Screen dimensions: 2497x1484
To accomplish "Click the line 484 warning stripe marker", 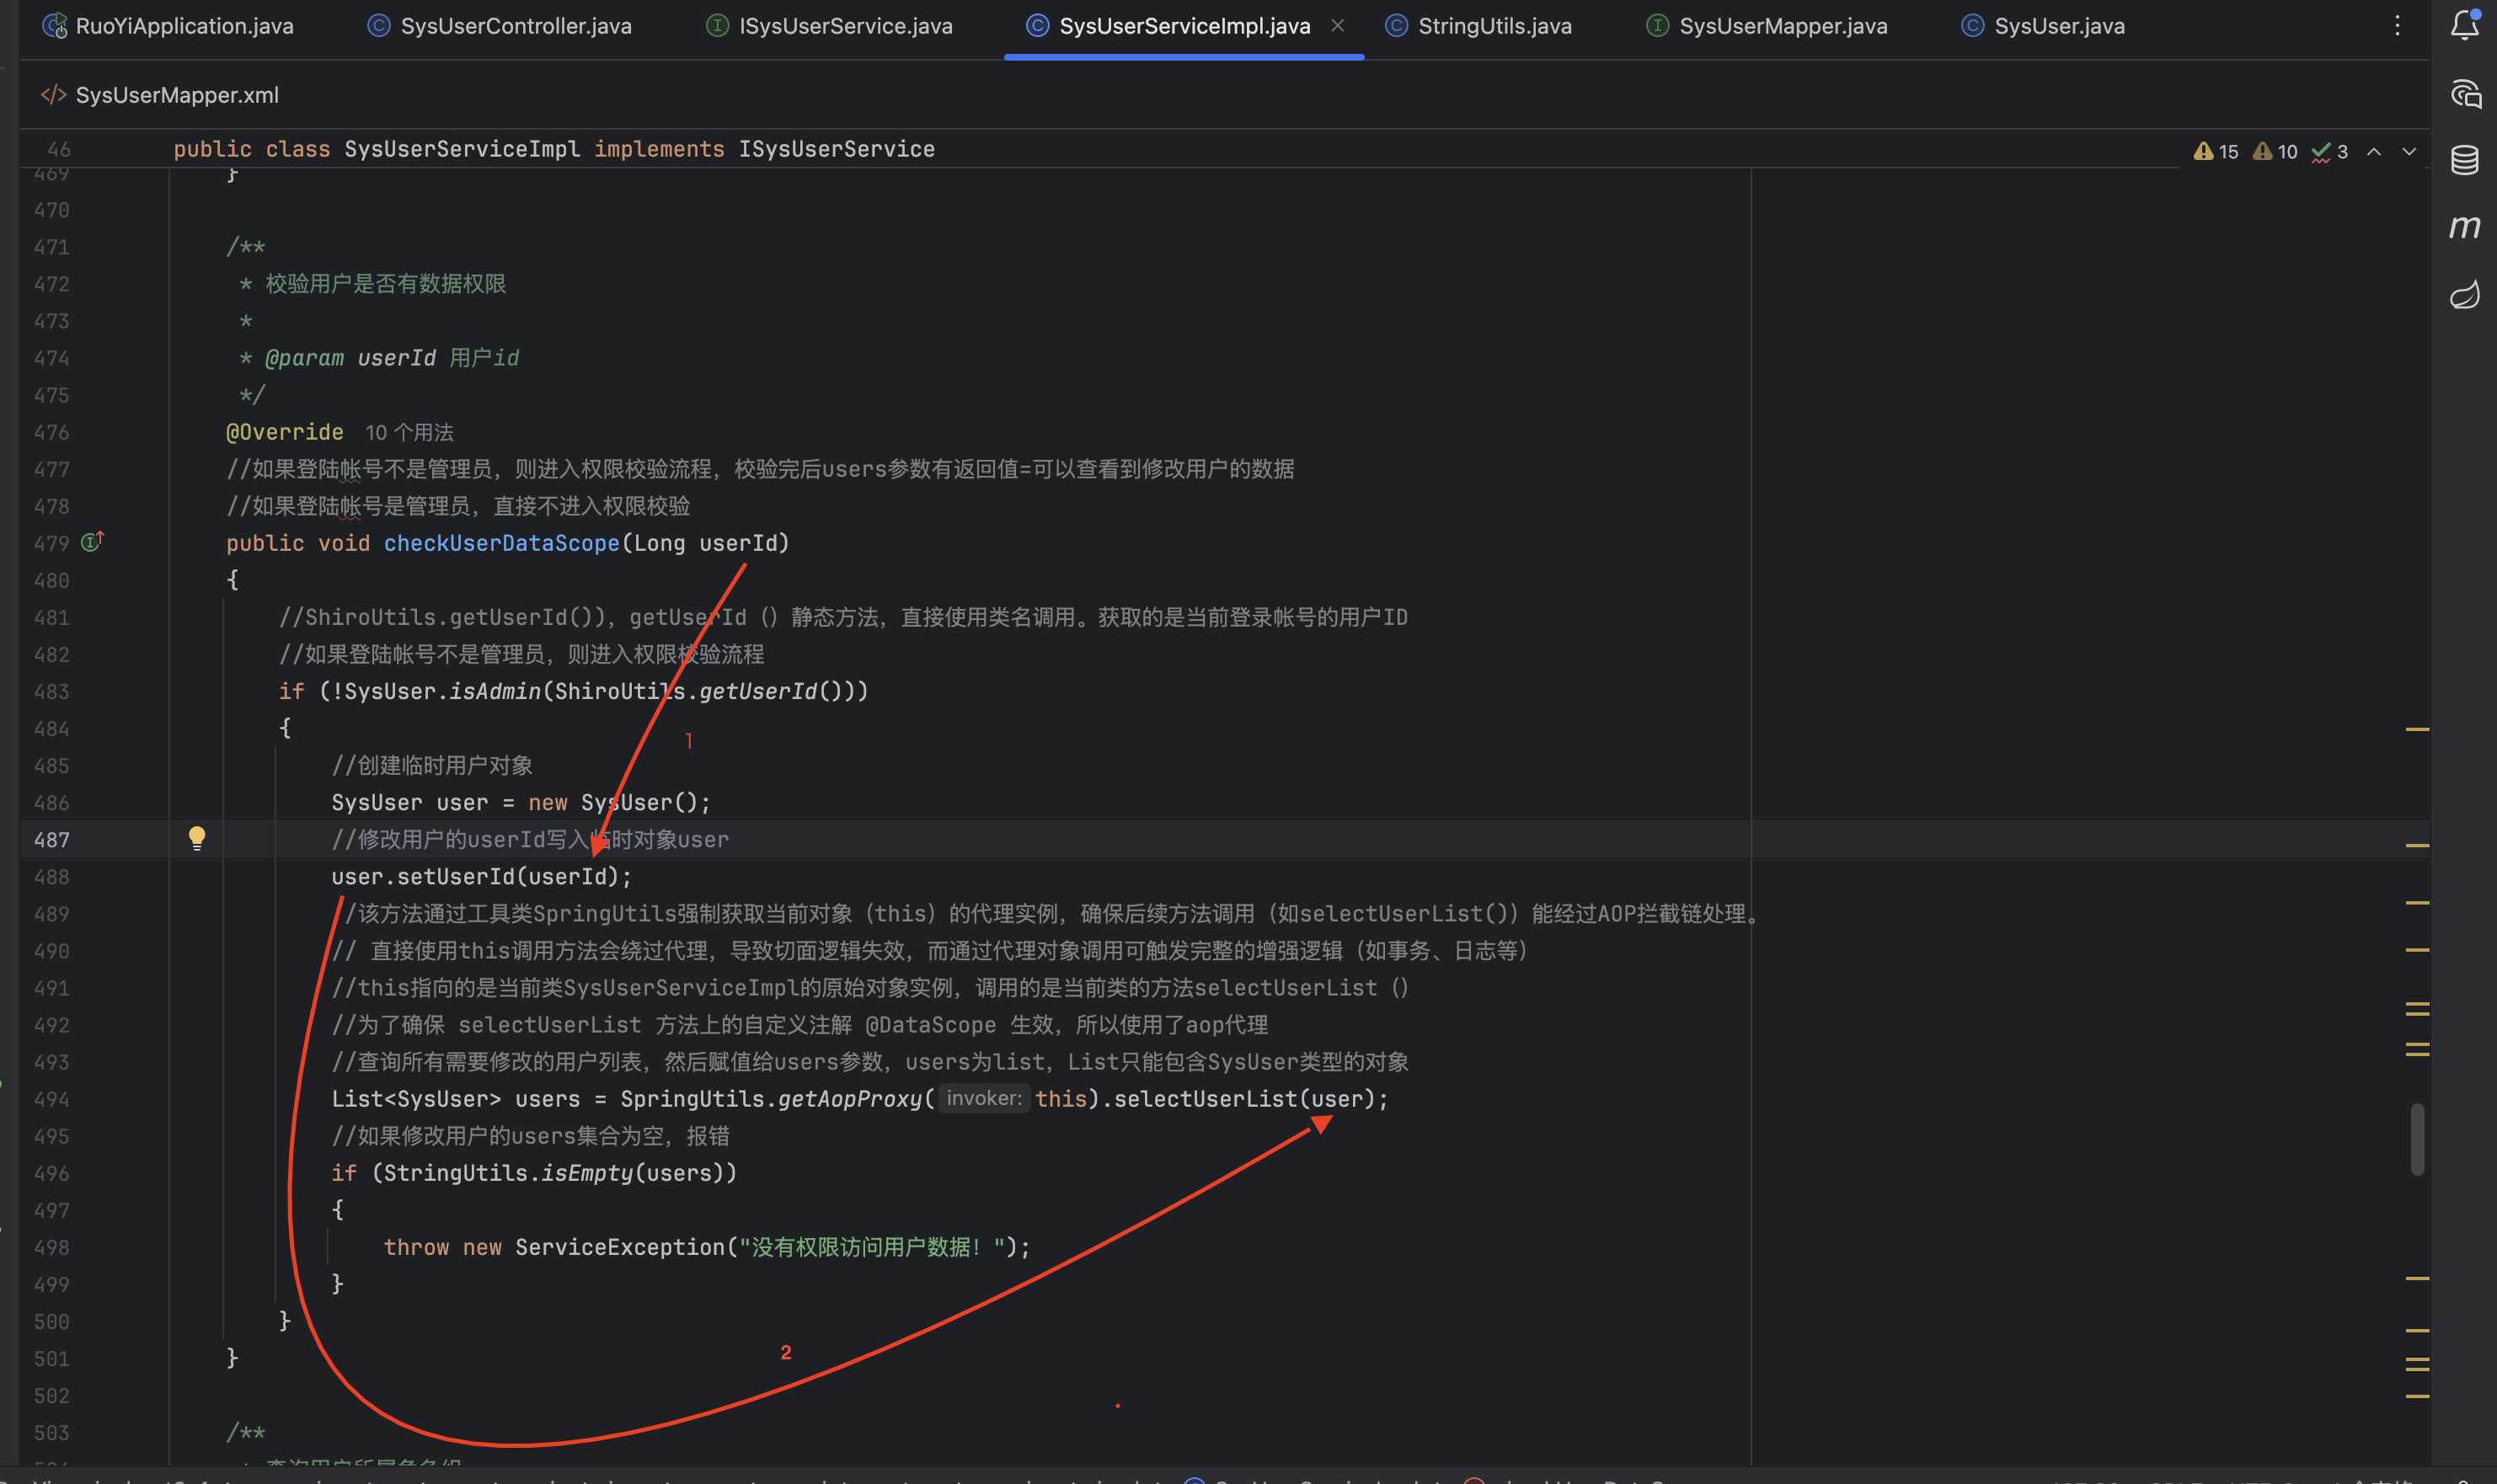I will coord(2417,729).
